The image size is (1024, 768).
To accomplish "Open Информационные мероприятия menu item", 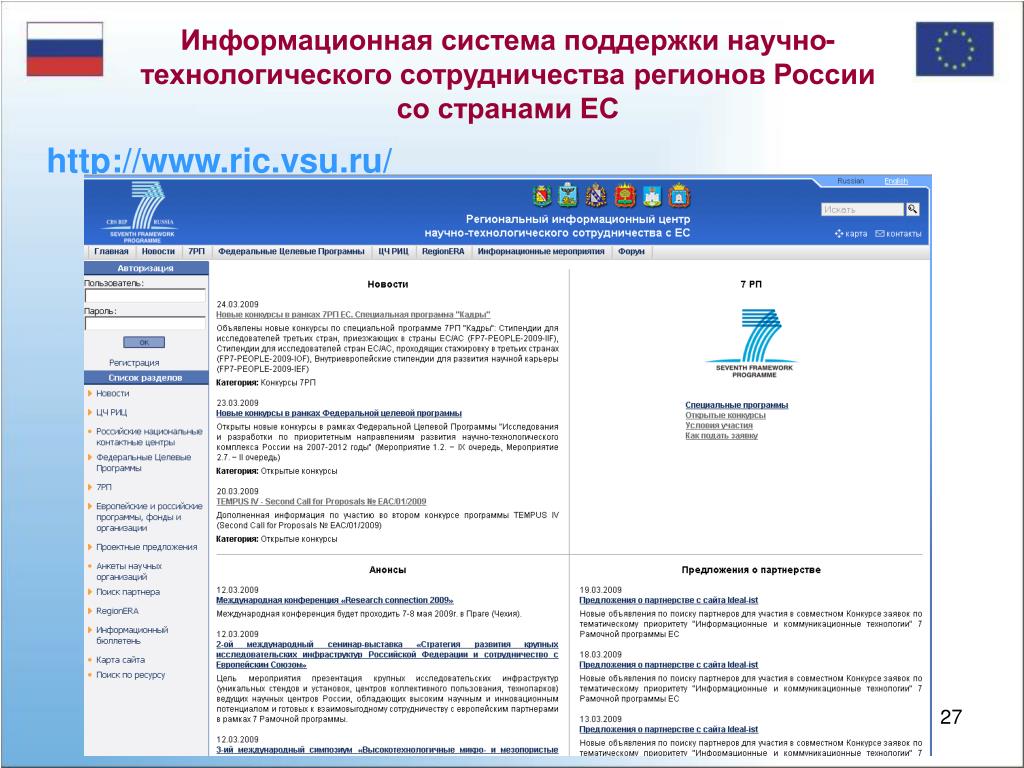I will click(x=541, y=251).
